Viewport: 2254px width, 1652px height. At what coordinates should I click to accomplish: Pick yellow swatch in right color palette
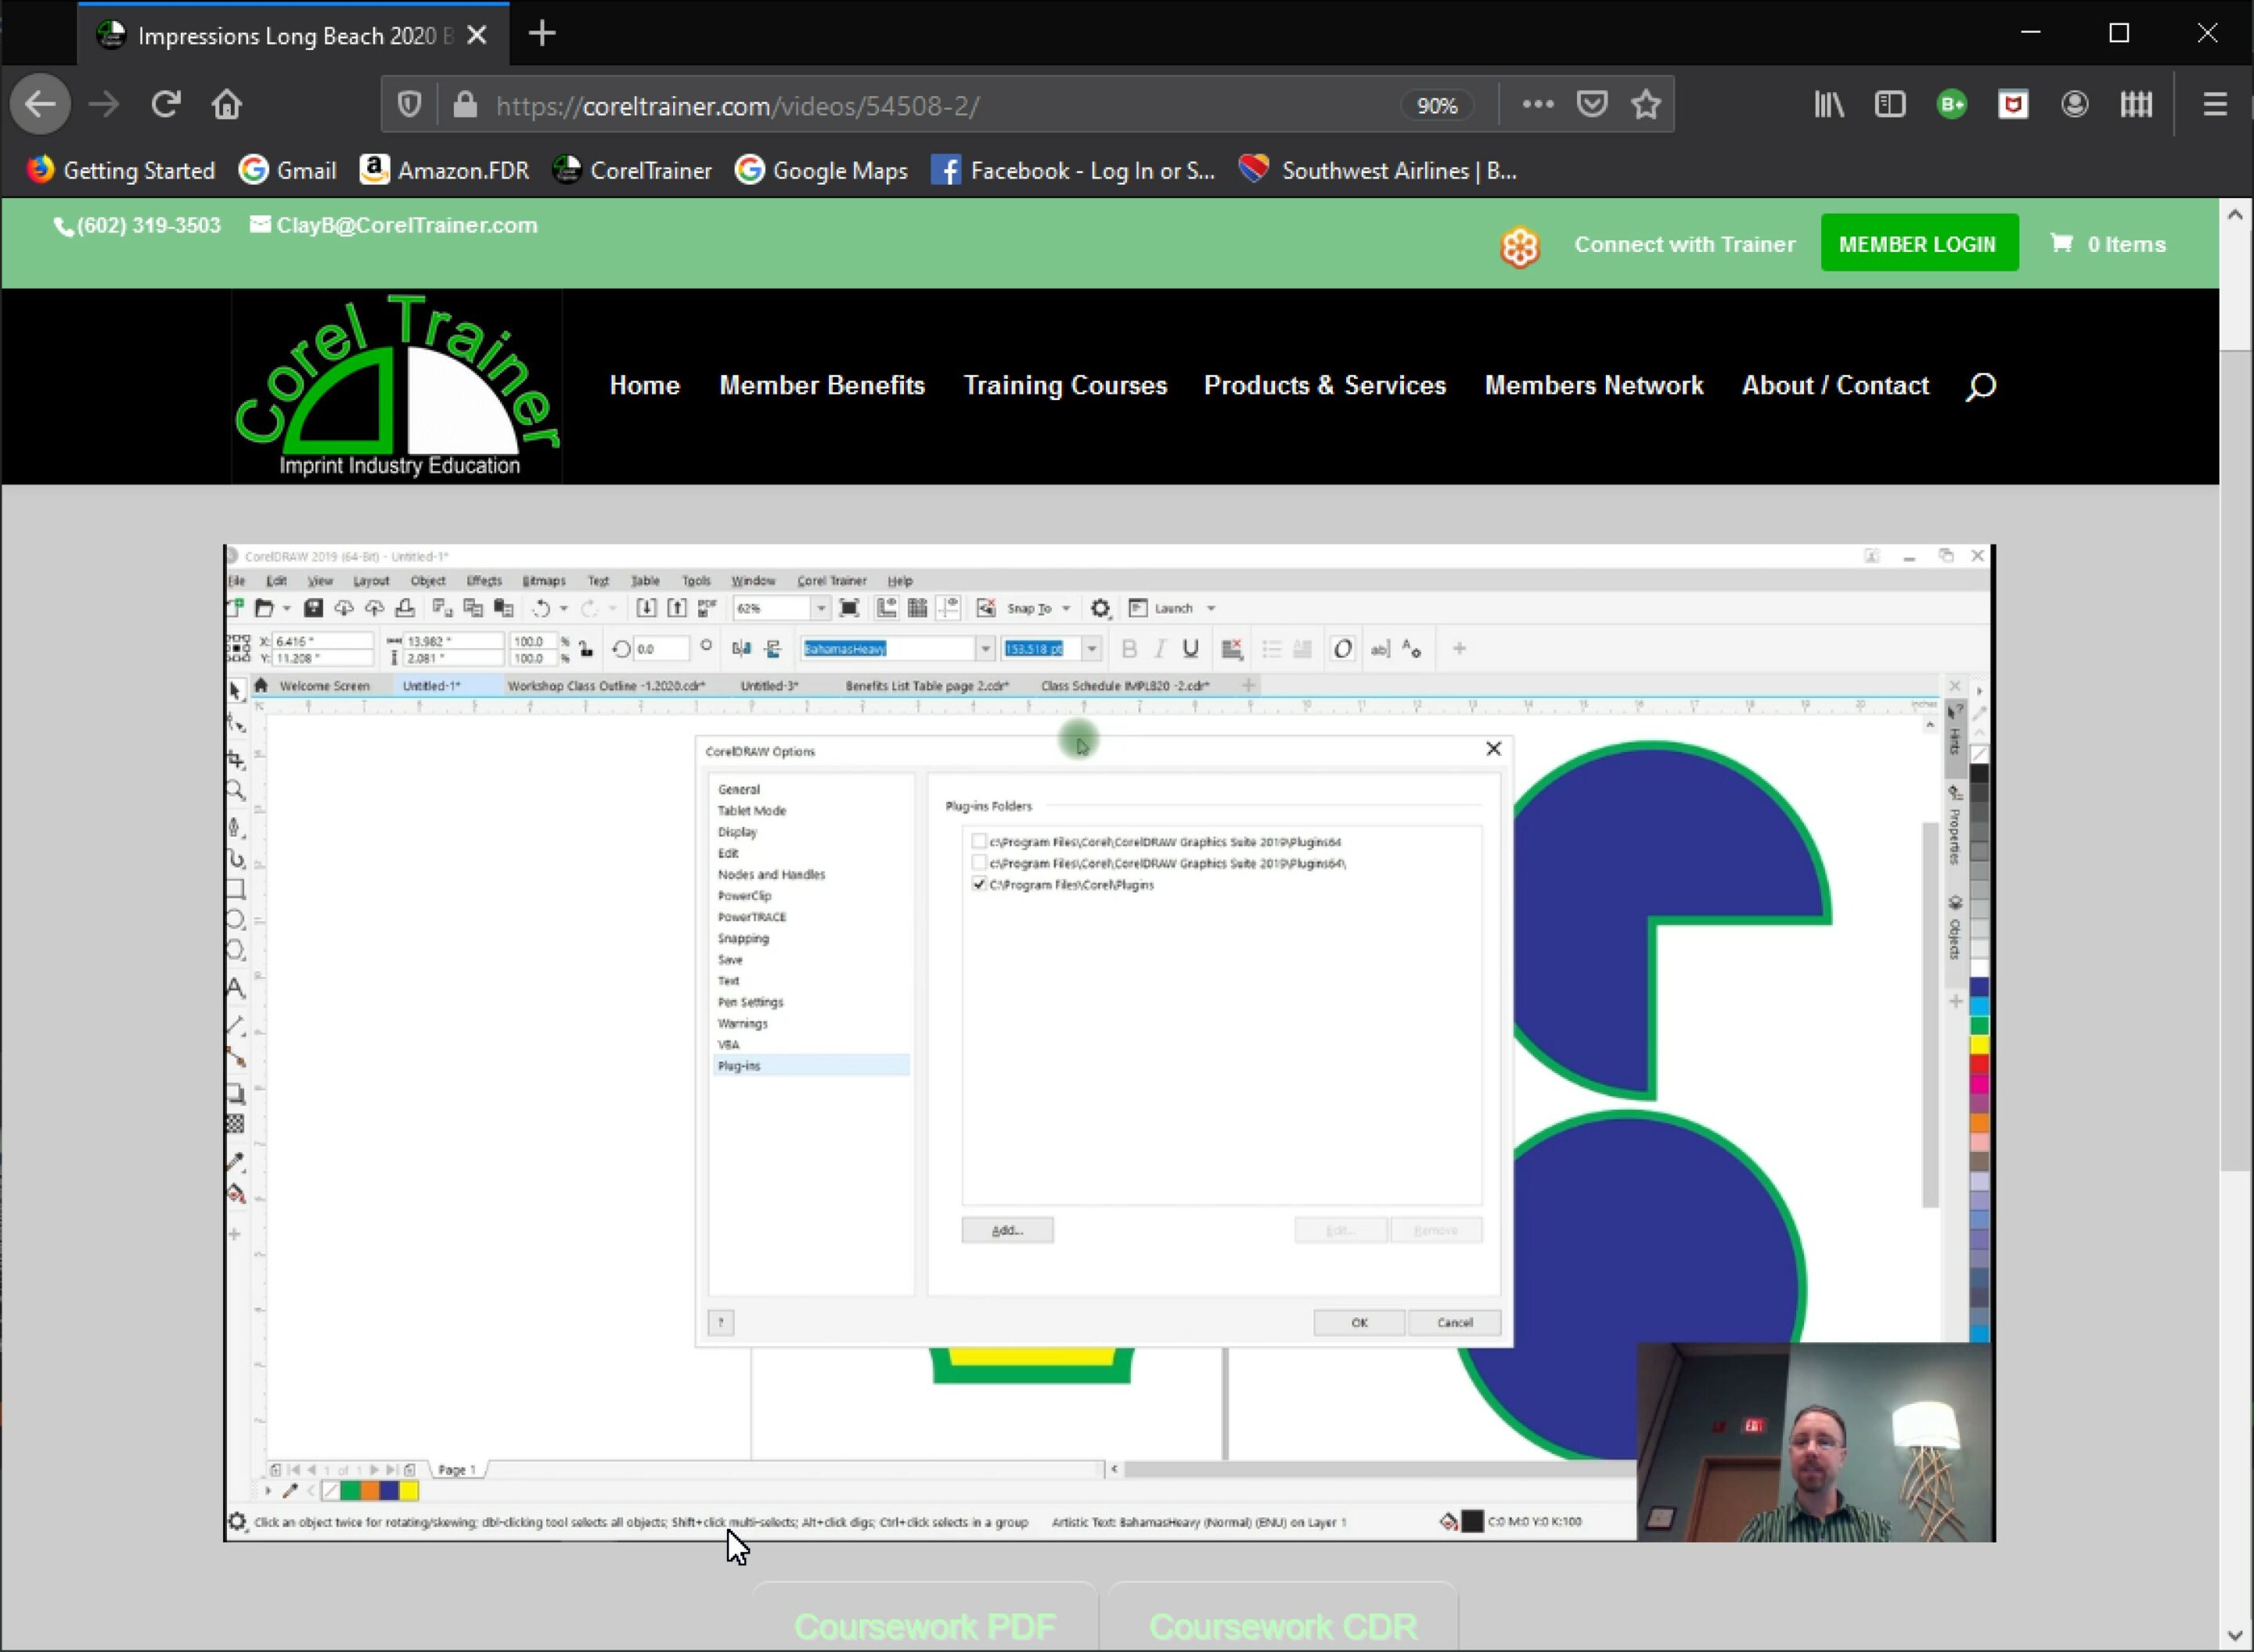coord(1979,1045)
